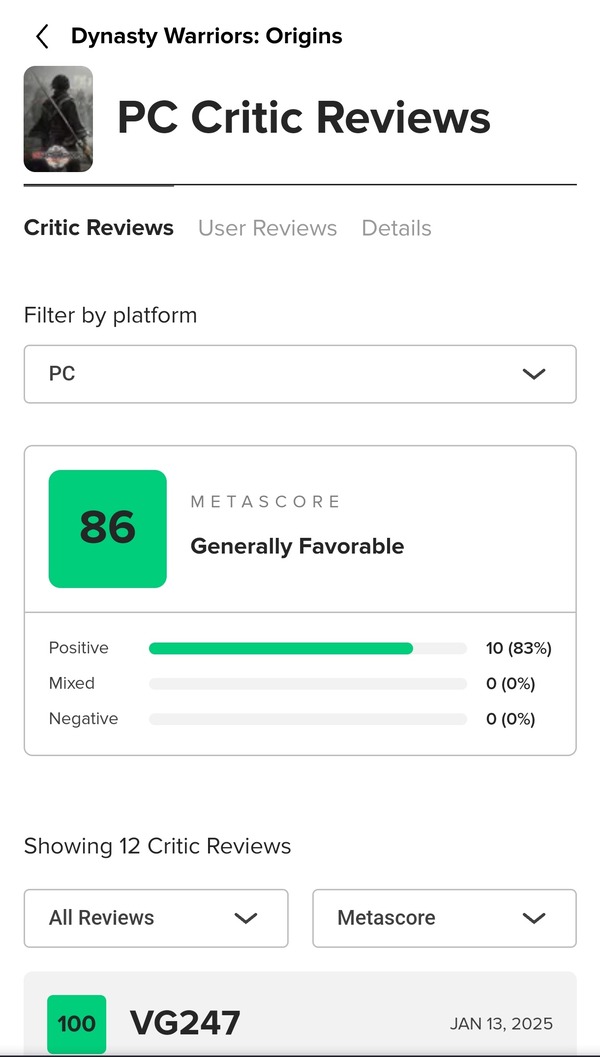Open the All Reviews filter dropdown
The height and width of the screenshot is (1057, 600).
tap(156, 918)
